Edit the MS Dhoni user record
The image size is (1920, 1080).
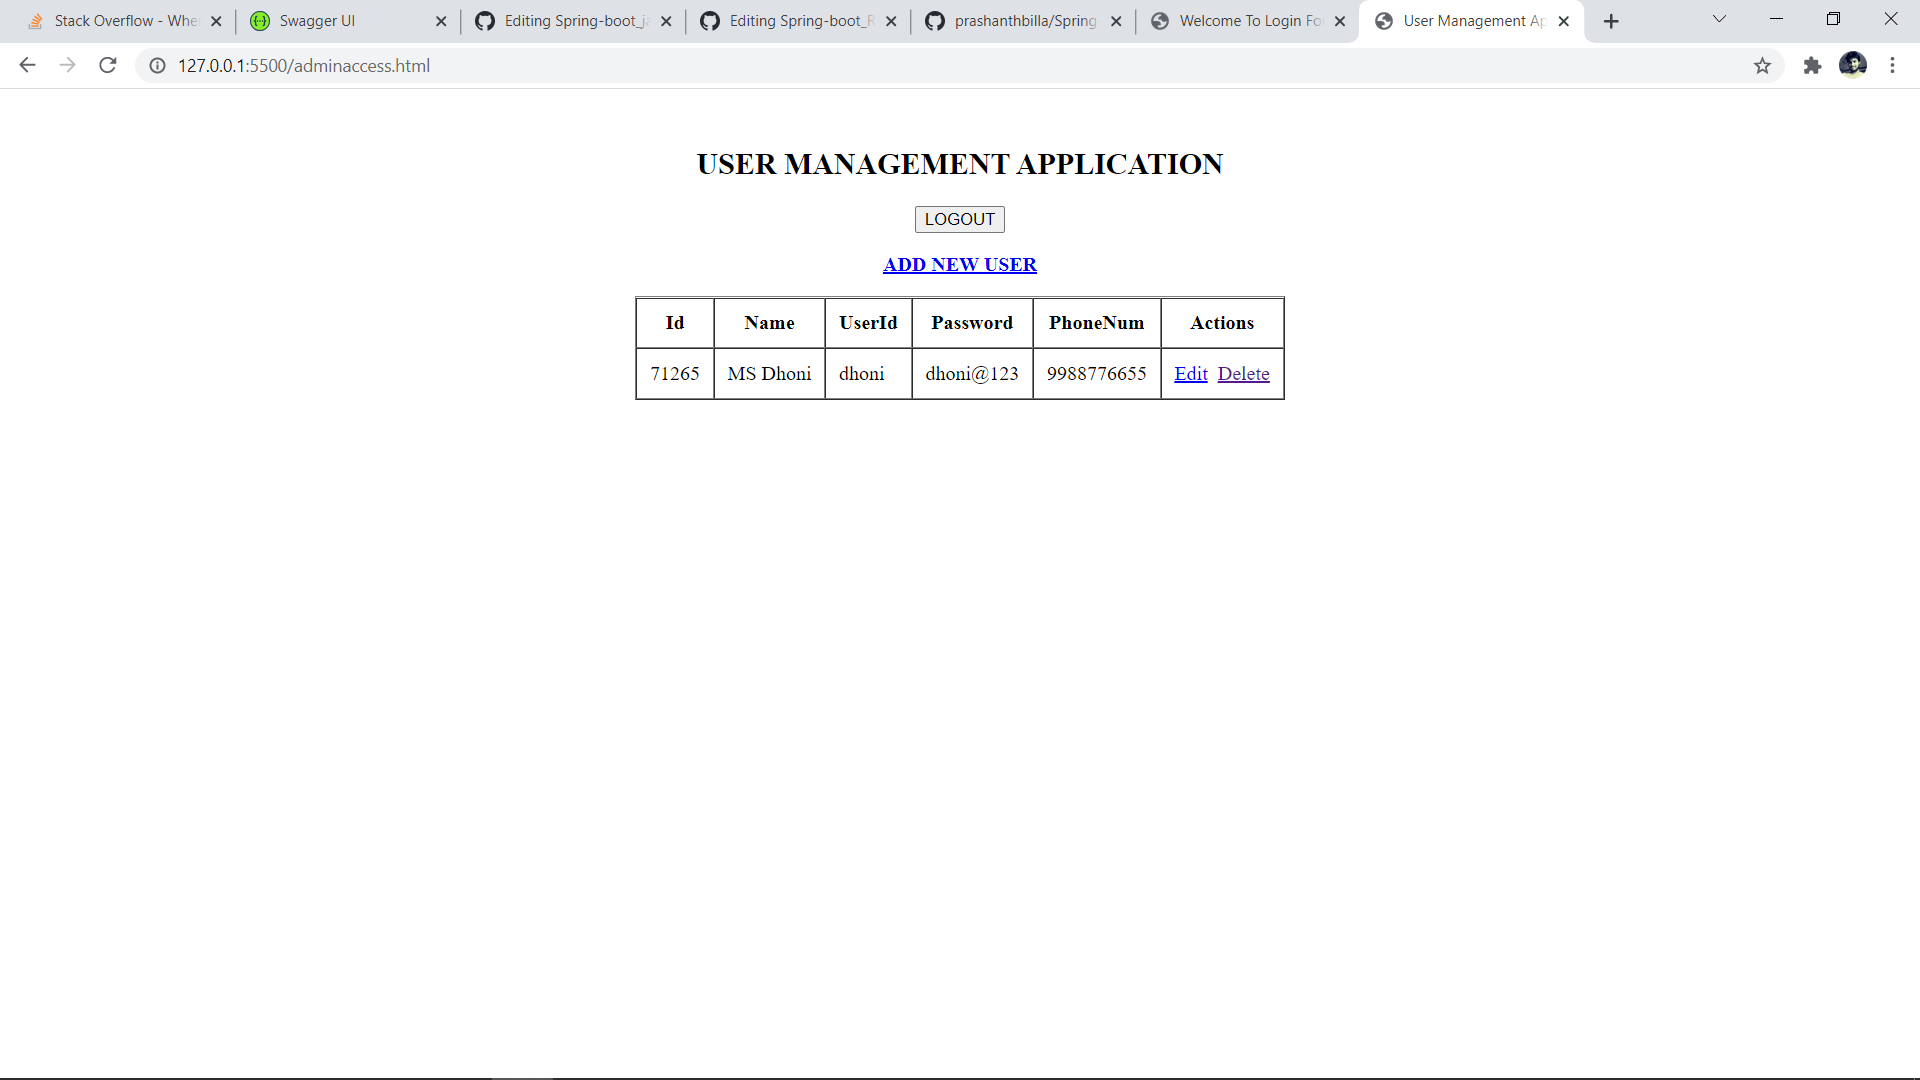tap(1190, 373)
